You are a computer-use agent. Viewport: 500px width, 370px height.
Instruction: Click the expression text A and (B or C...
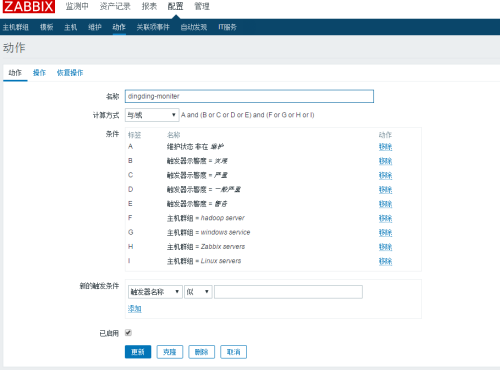point(247,115)
